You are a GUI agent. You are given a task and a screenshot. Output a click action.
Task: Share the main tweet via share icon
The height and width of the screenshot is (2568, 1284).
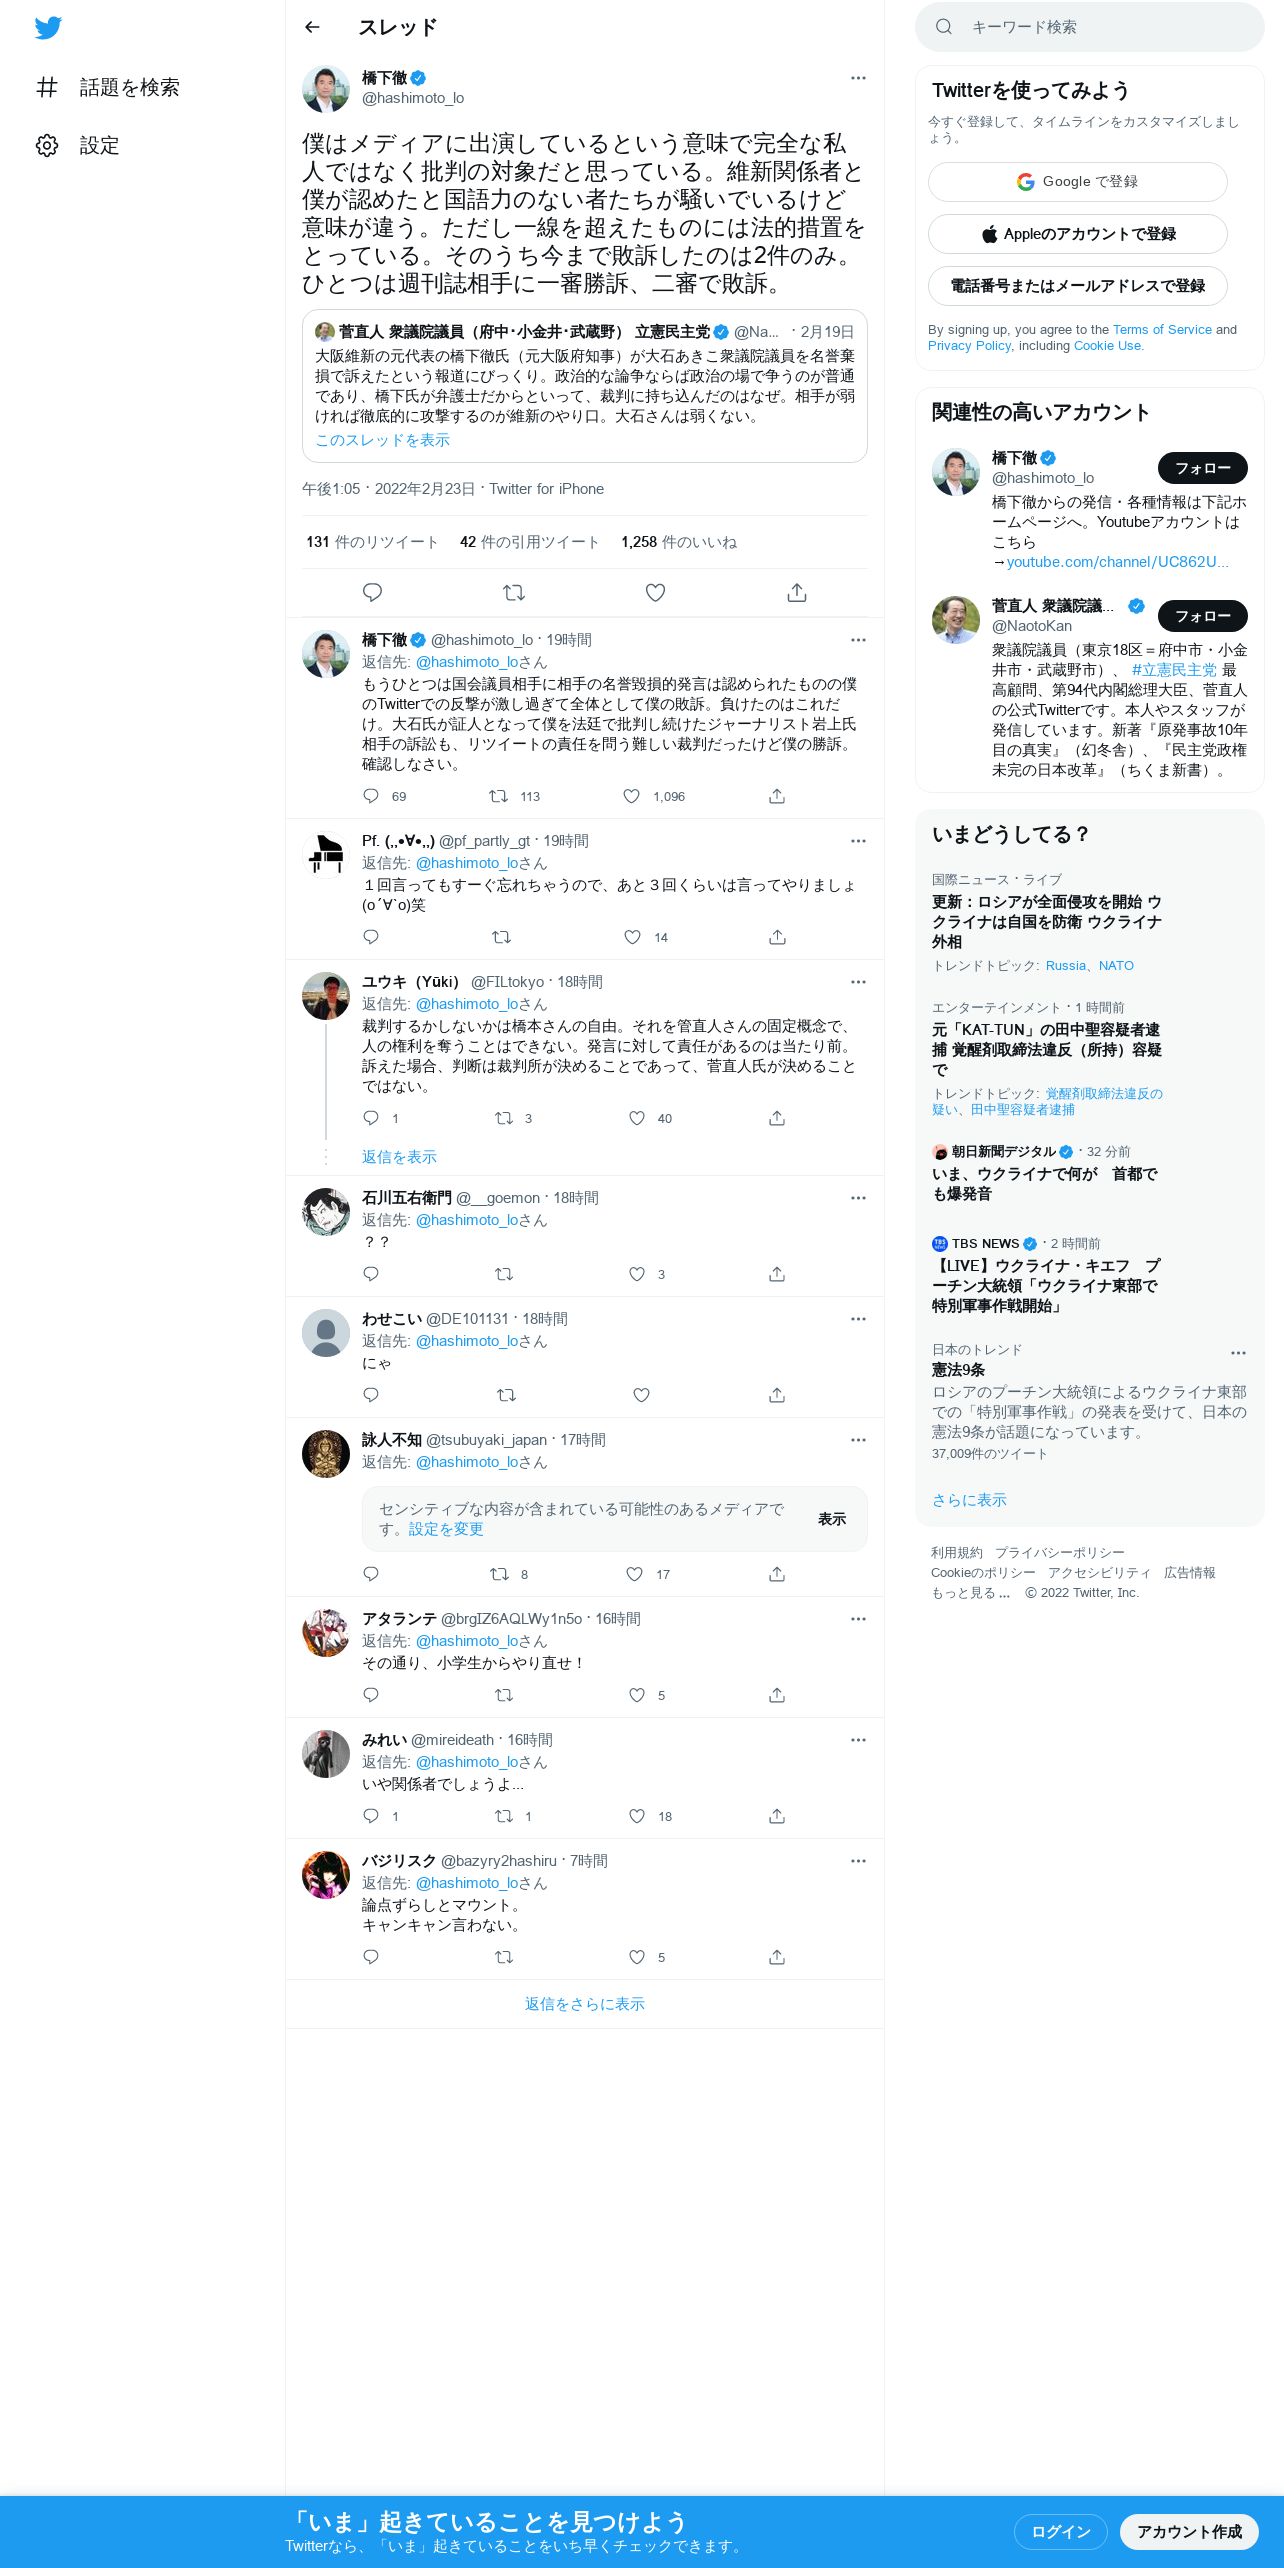point(797,593)
